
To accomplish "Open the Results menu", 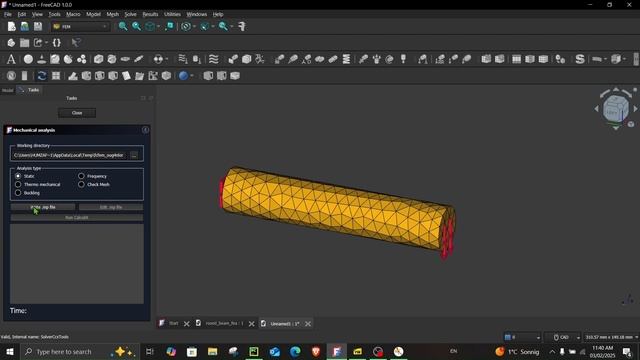I will coord(150,14).
